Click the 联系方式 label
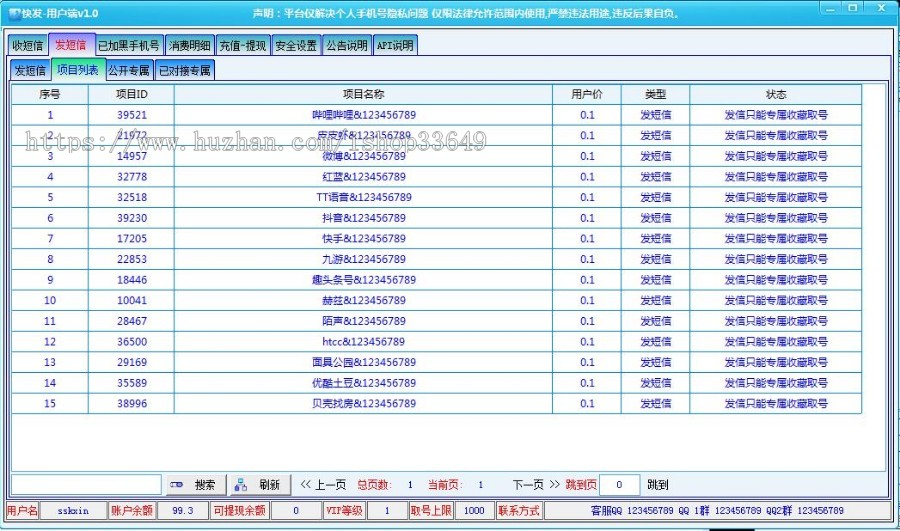 pyautogui.click(x=519, y=510)
